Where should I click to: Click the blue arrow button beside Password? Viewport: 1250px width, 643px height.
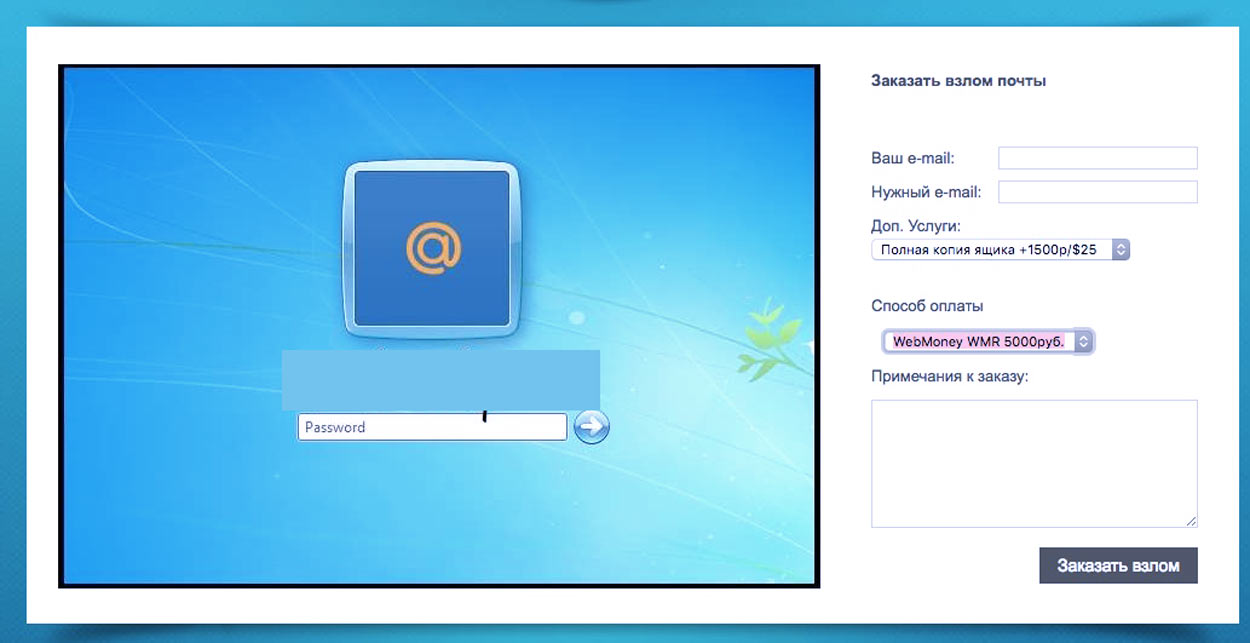point(592,427)
